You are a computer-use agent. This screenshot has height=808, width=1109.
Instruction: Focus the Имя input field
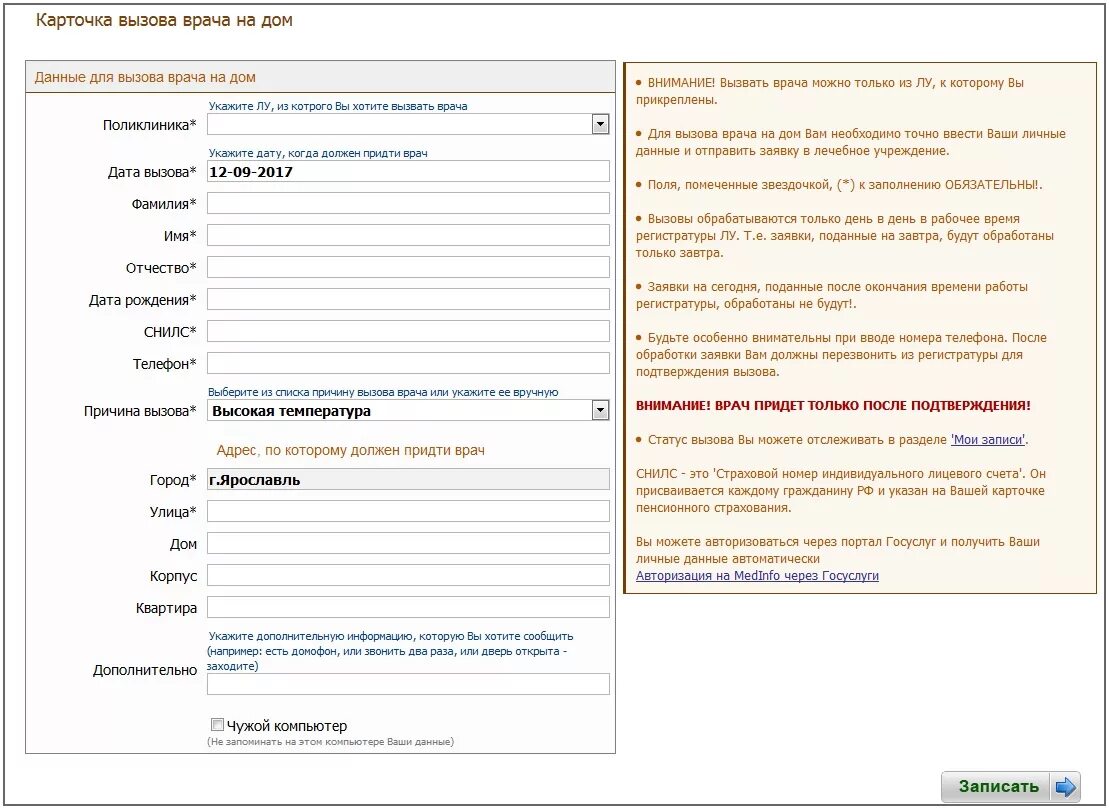tap(408, 236)
